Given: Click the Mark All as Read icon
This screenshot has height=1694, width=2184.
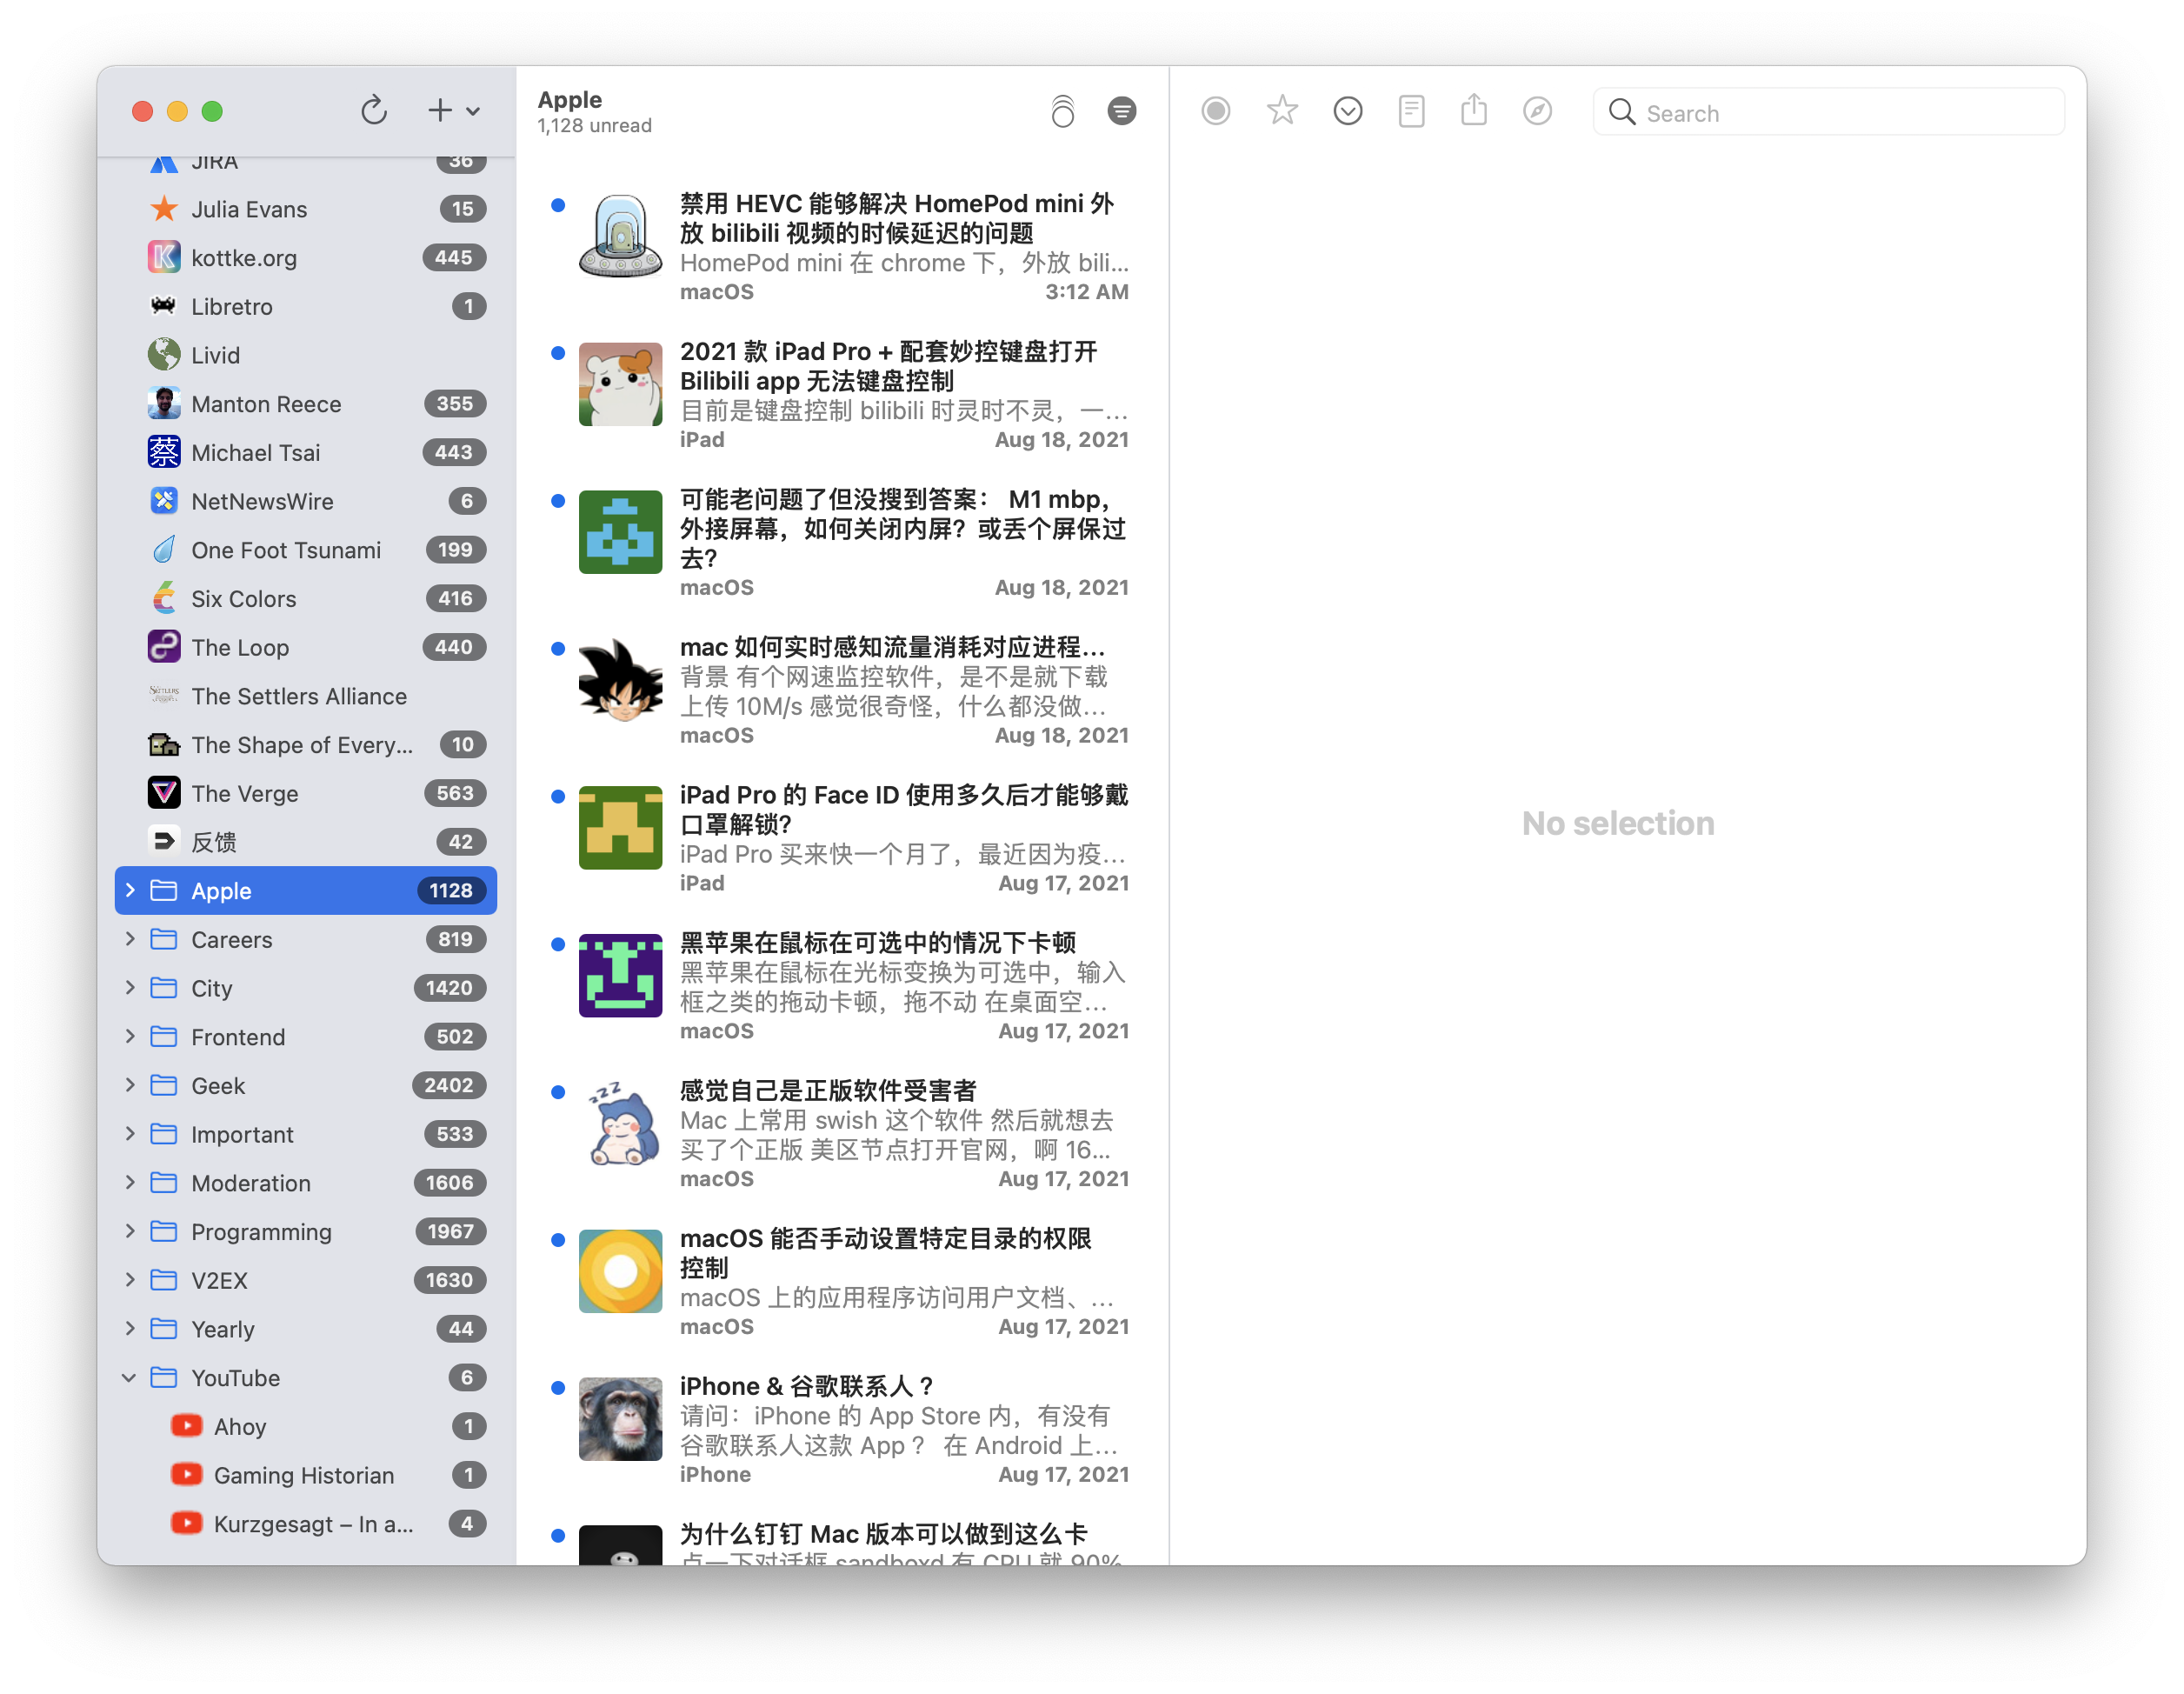Looking at the screenshot, I should 1062,111.
